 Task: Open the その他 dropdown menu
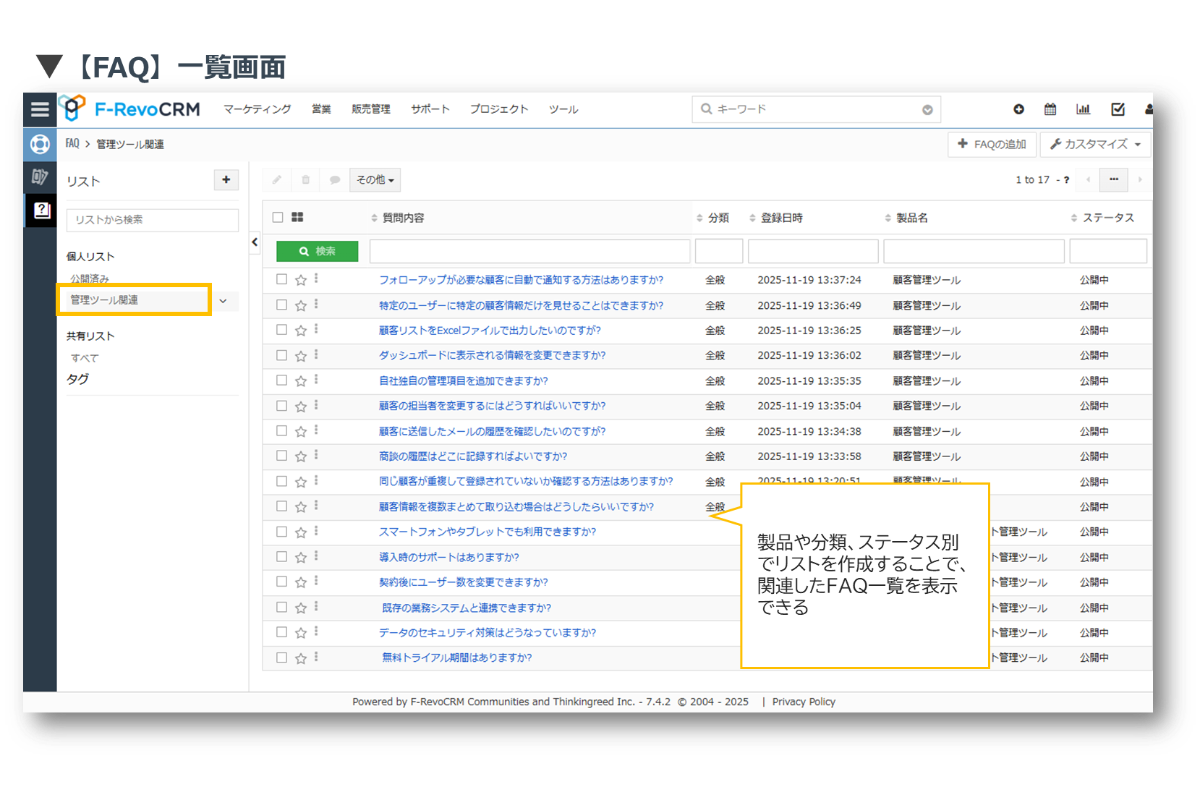click(375, 179)
